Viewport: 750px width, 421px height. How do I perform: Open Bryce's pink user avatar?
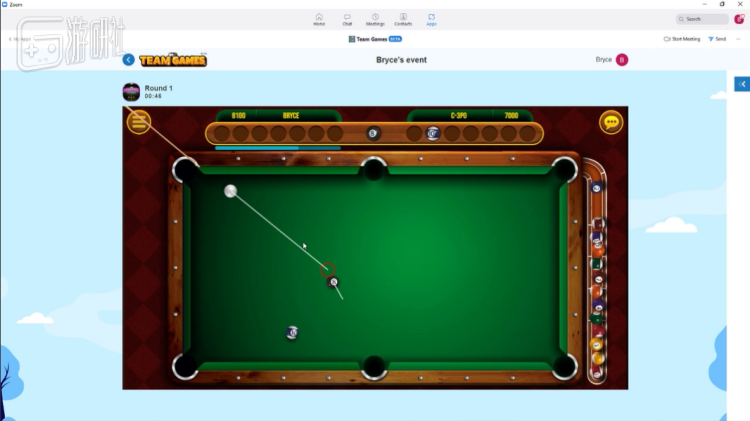click(x=622, y=60)
